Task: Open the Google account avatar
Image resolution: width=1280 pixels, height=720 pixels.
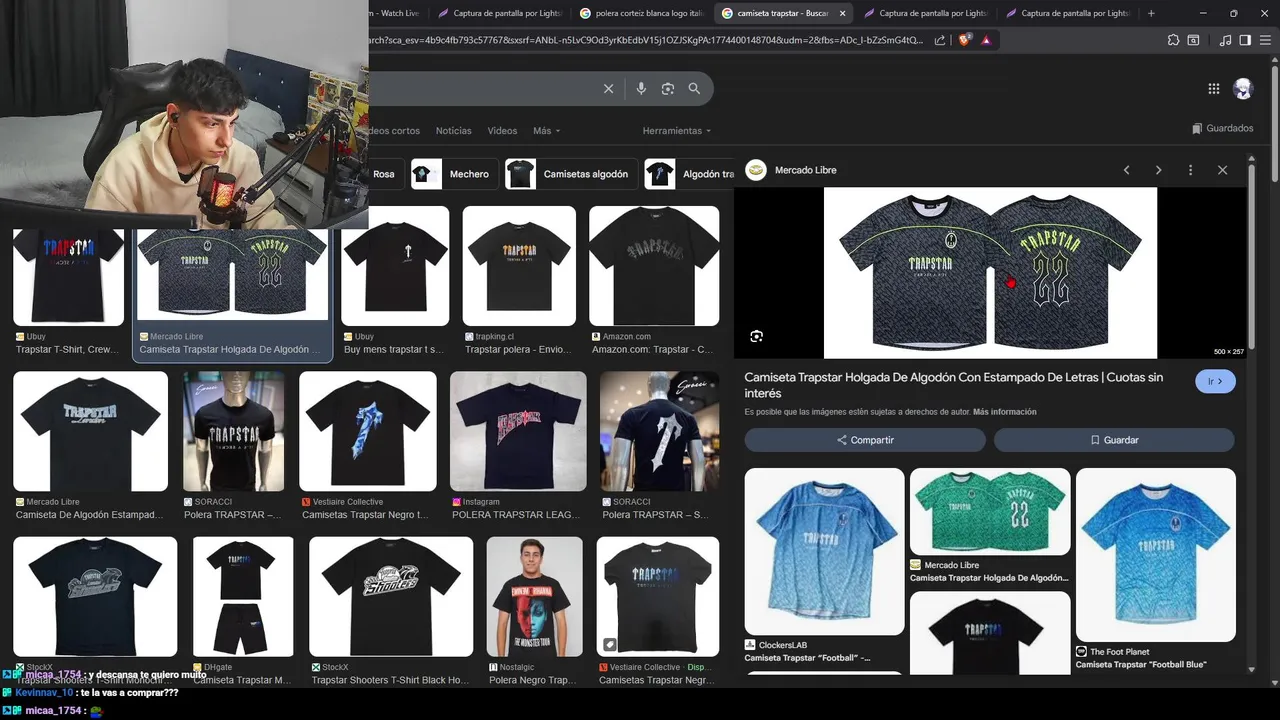Action: (1243, 88)
